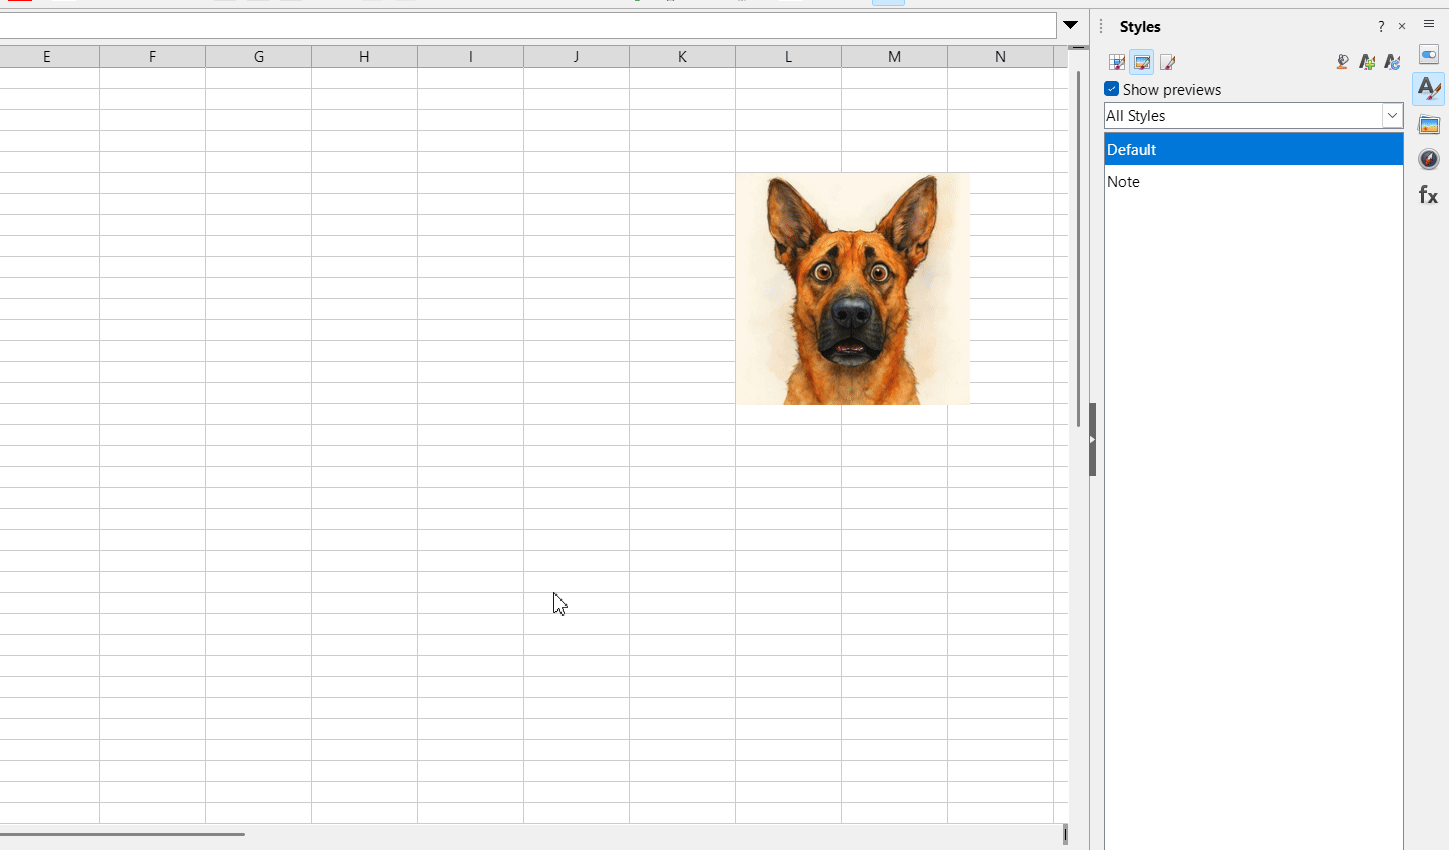The width and height of the screenshot is (1449, 850).
Task: Select the Drawing Styles icon
Action: click(1142, 62)
